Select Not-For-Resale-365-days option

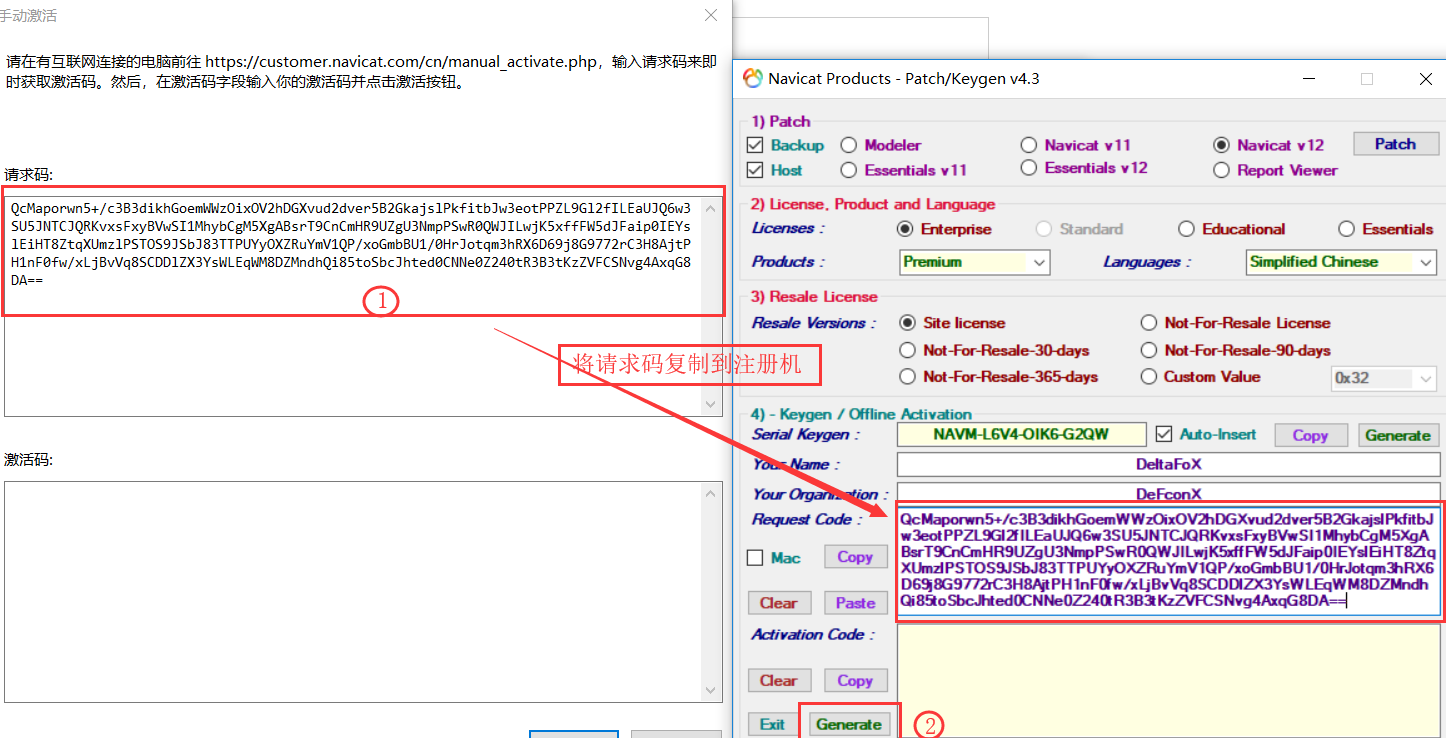tap(908, 377)
